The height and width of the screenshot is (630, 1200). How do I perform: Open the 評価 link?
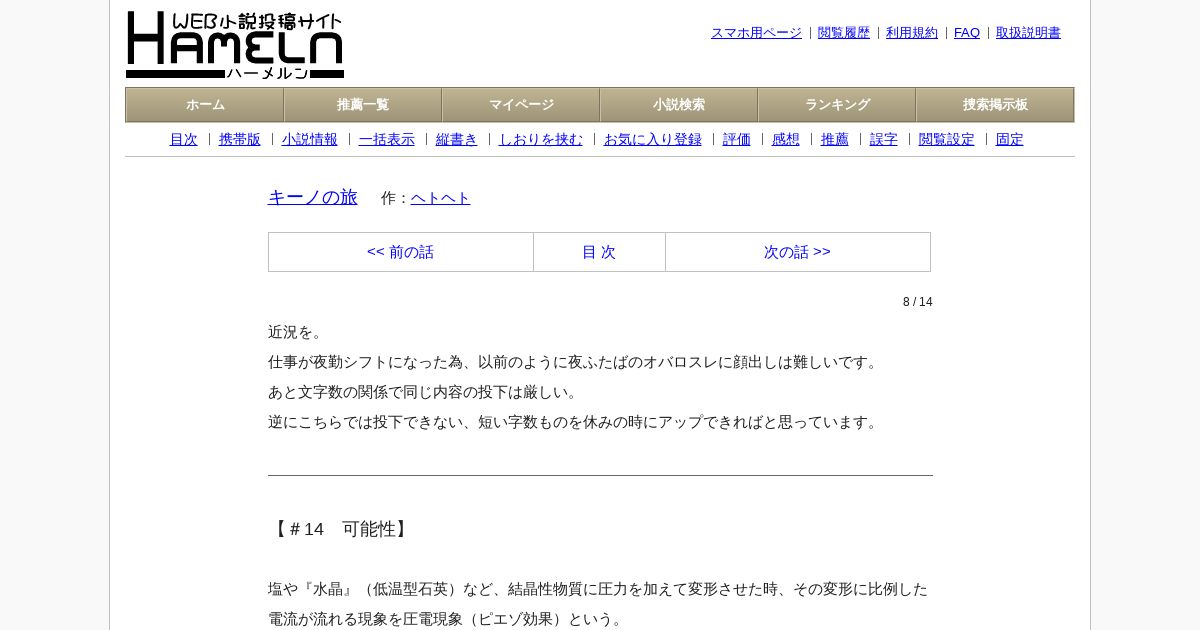[737, 140]
